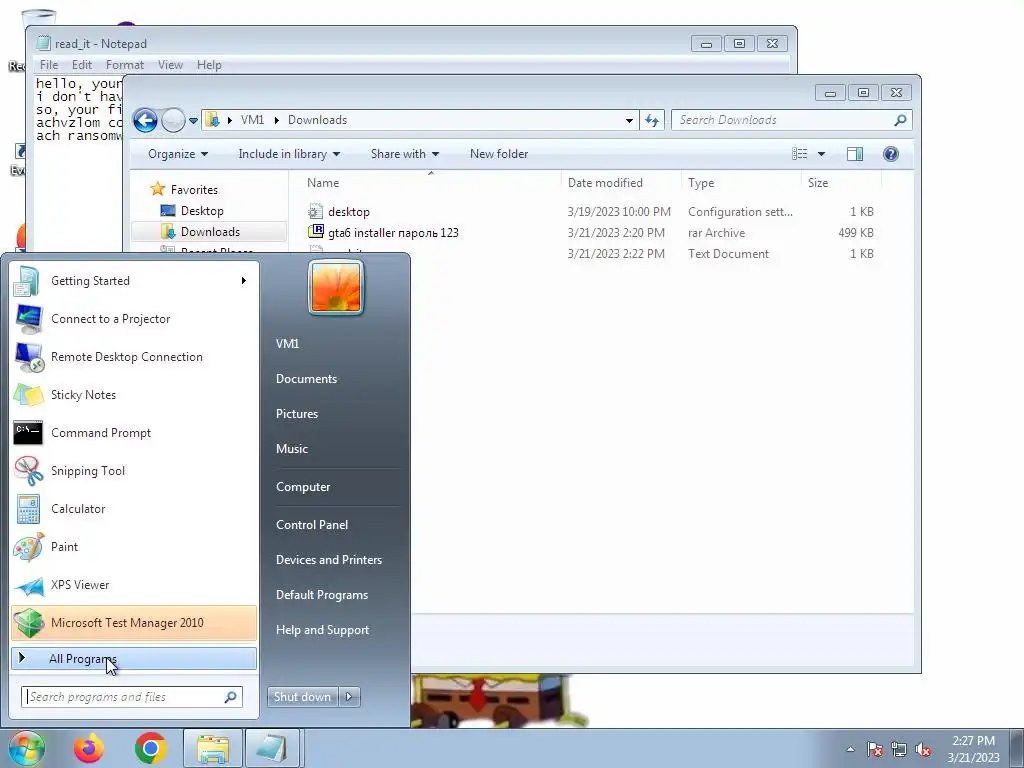The image size is (1024, 768).
Task: Click the muted volume tray icon
Action: pos(923,749)
